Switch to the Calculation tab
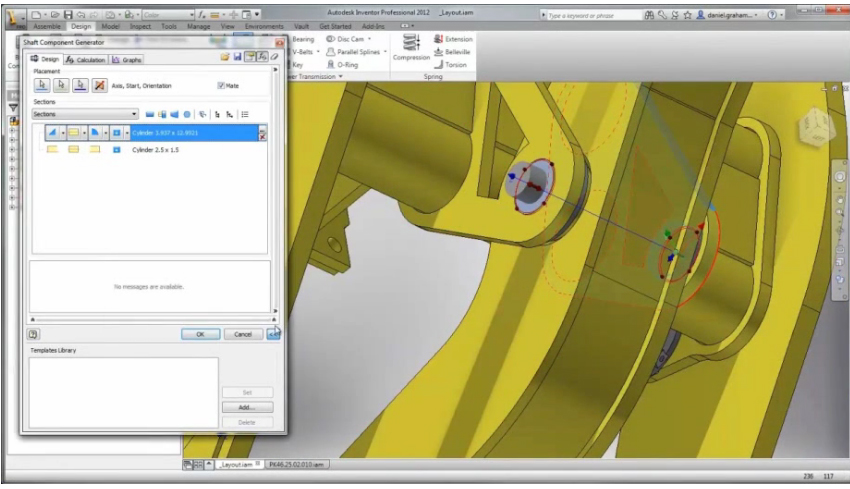This screenshot has width=850, height=489. 88,59
